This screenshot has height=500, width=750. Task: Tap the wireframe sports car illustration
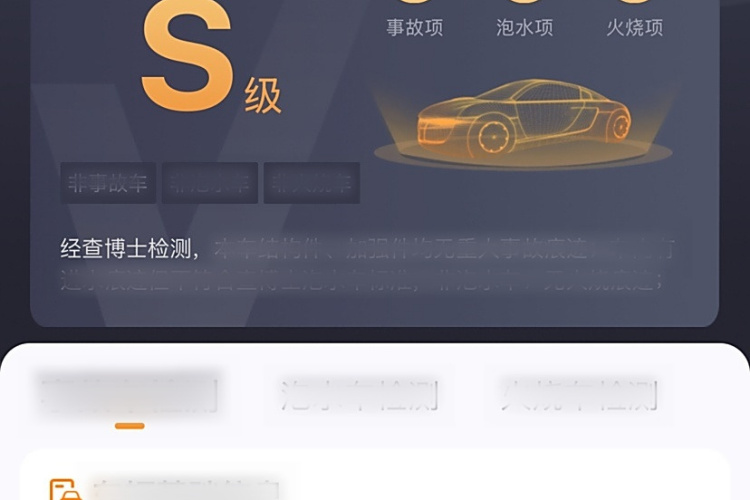pos(524,119)
